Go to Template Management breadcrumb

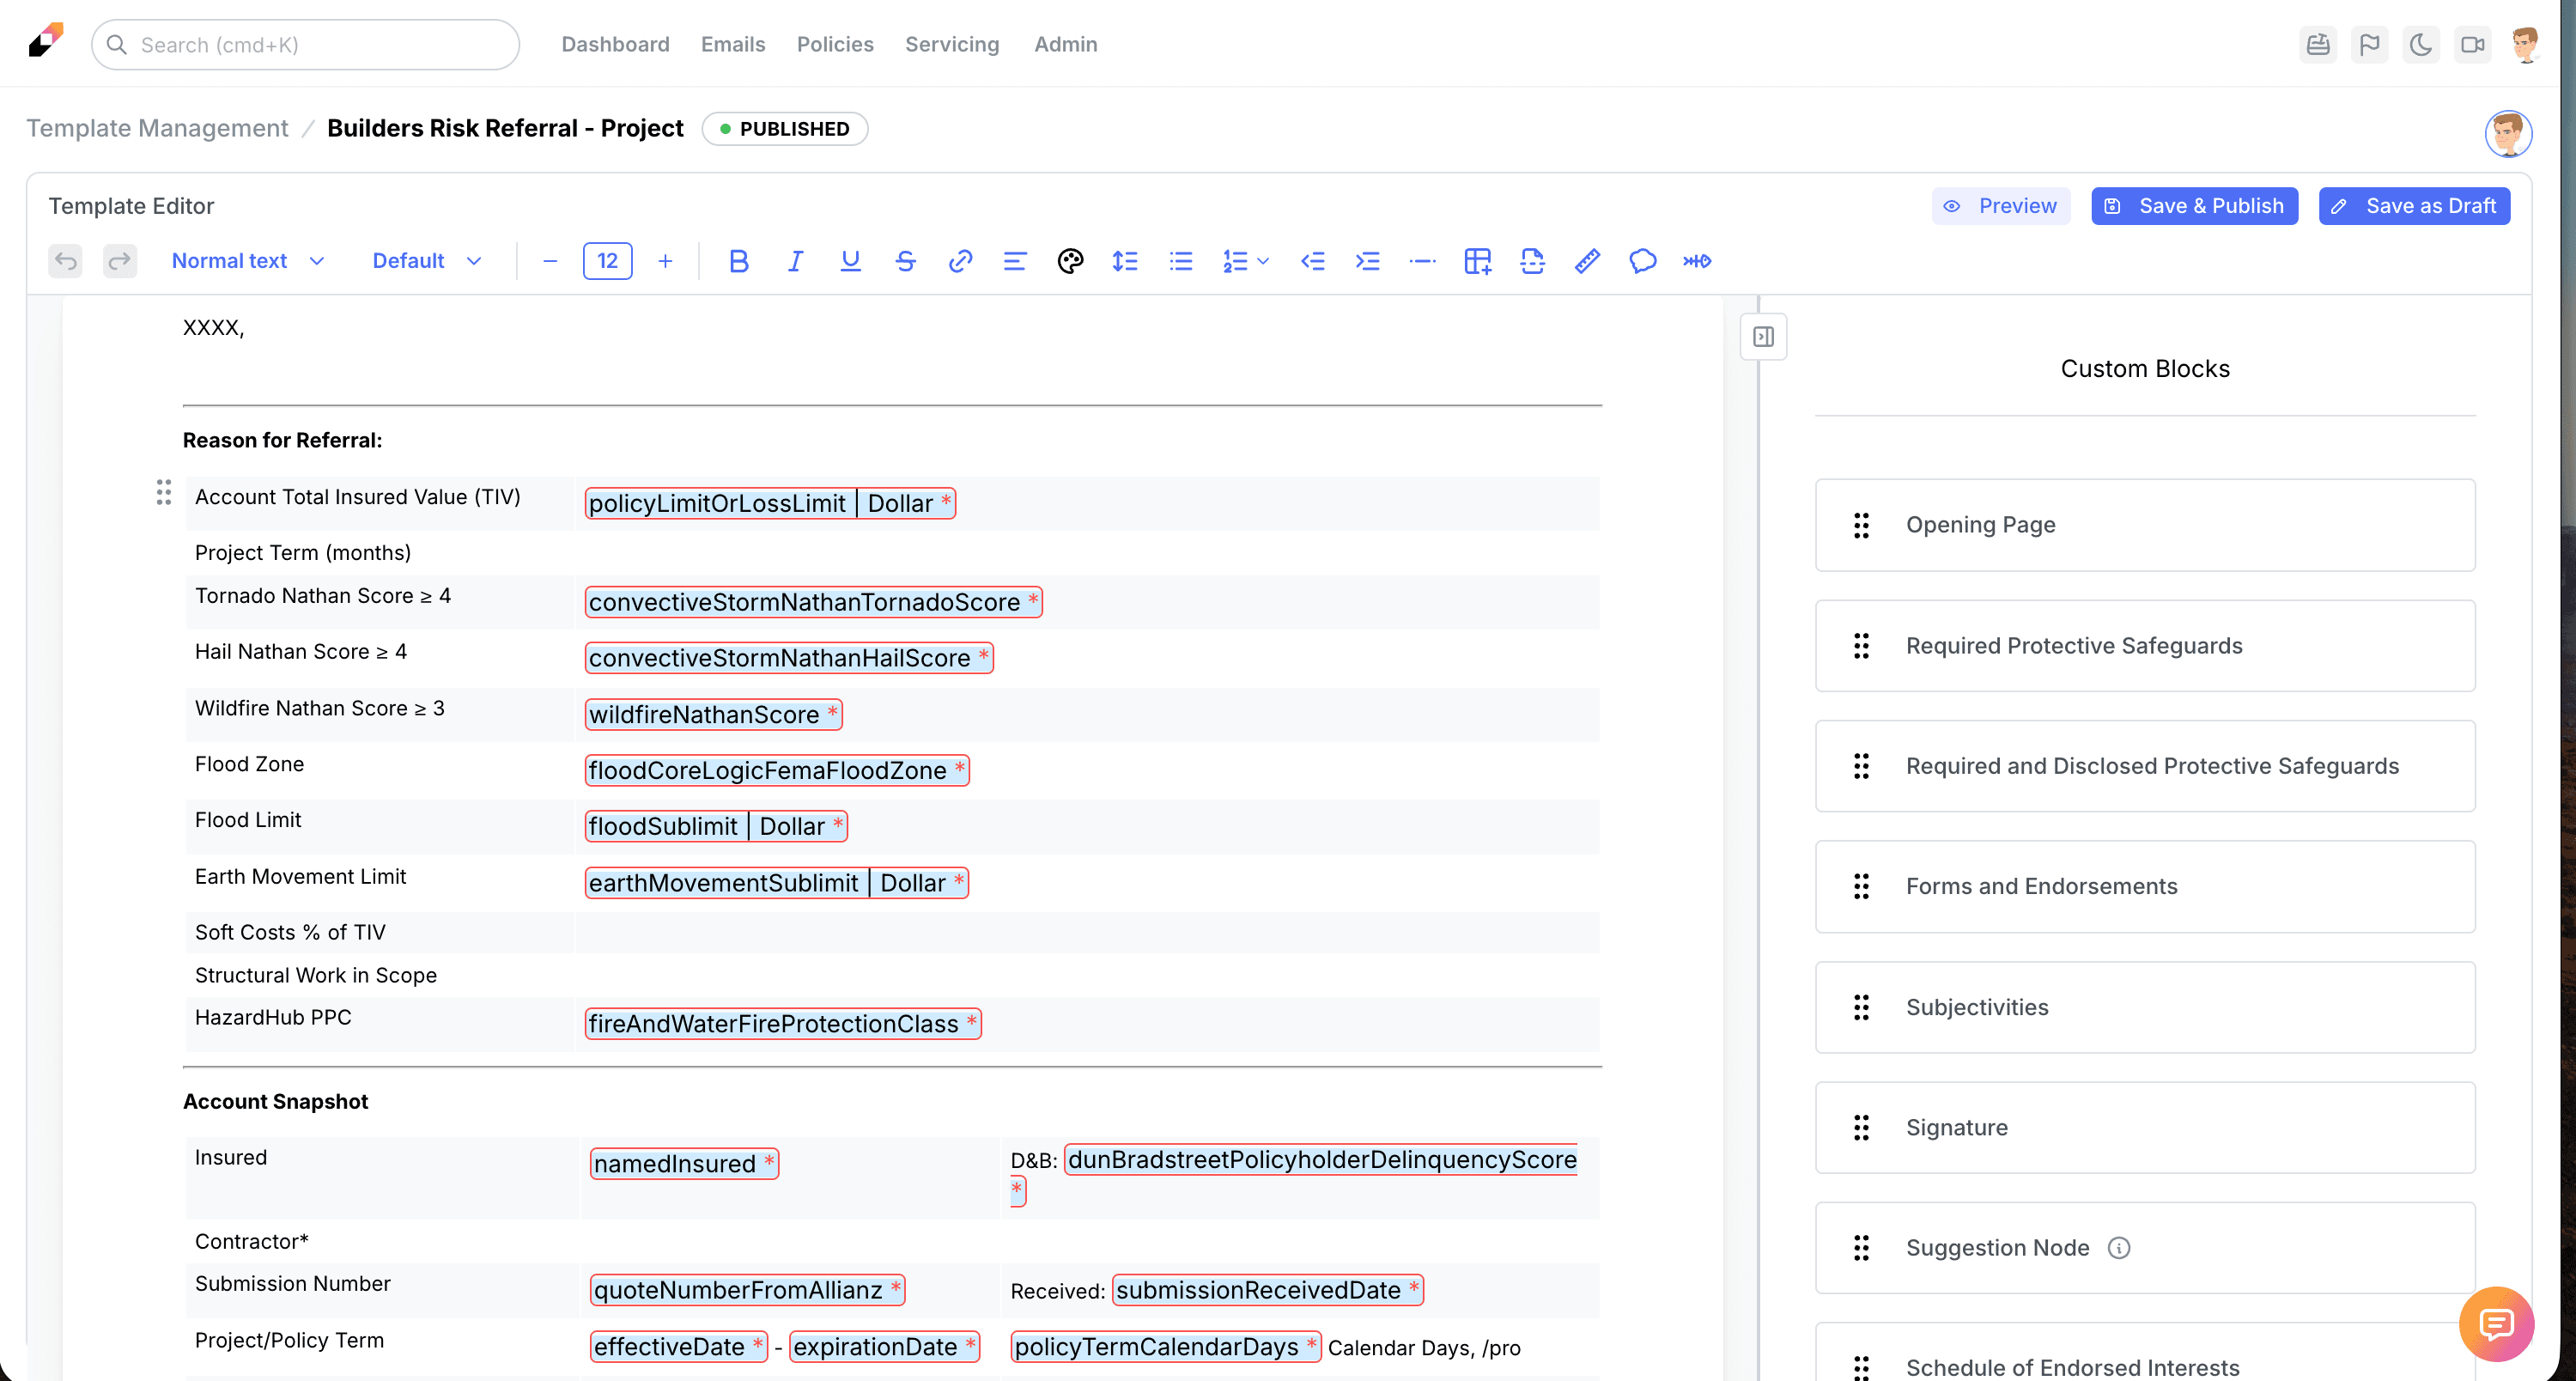pos(157,128)
